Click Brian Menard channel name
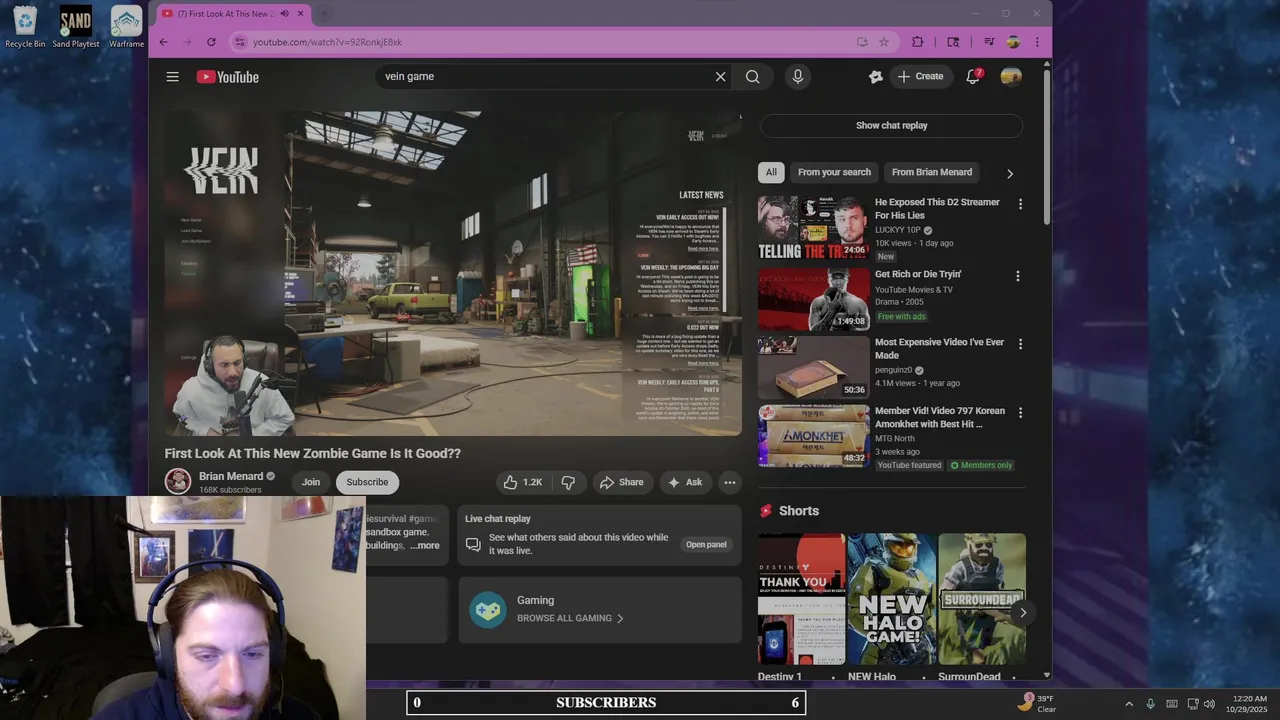Viewport: 1280px width, 720px height. (x=231, y=476)
